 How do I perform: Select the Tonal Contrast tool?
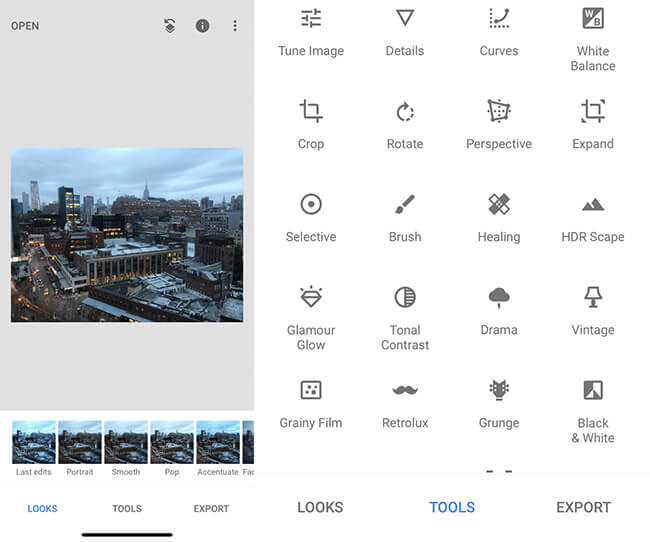(x=405, y=318)
